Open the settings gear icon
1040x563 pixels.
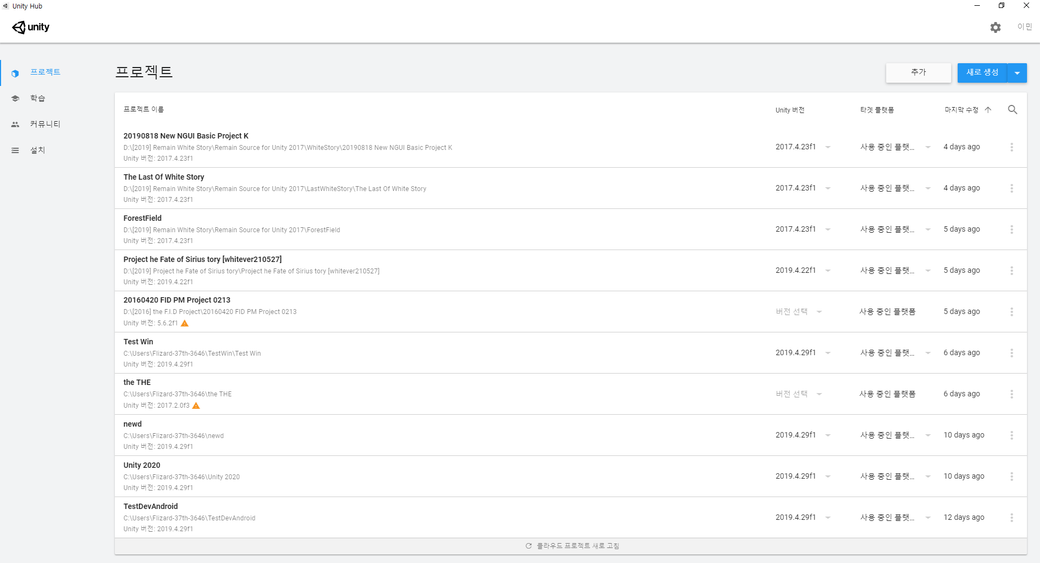coord(995,28)
